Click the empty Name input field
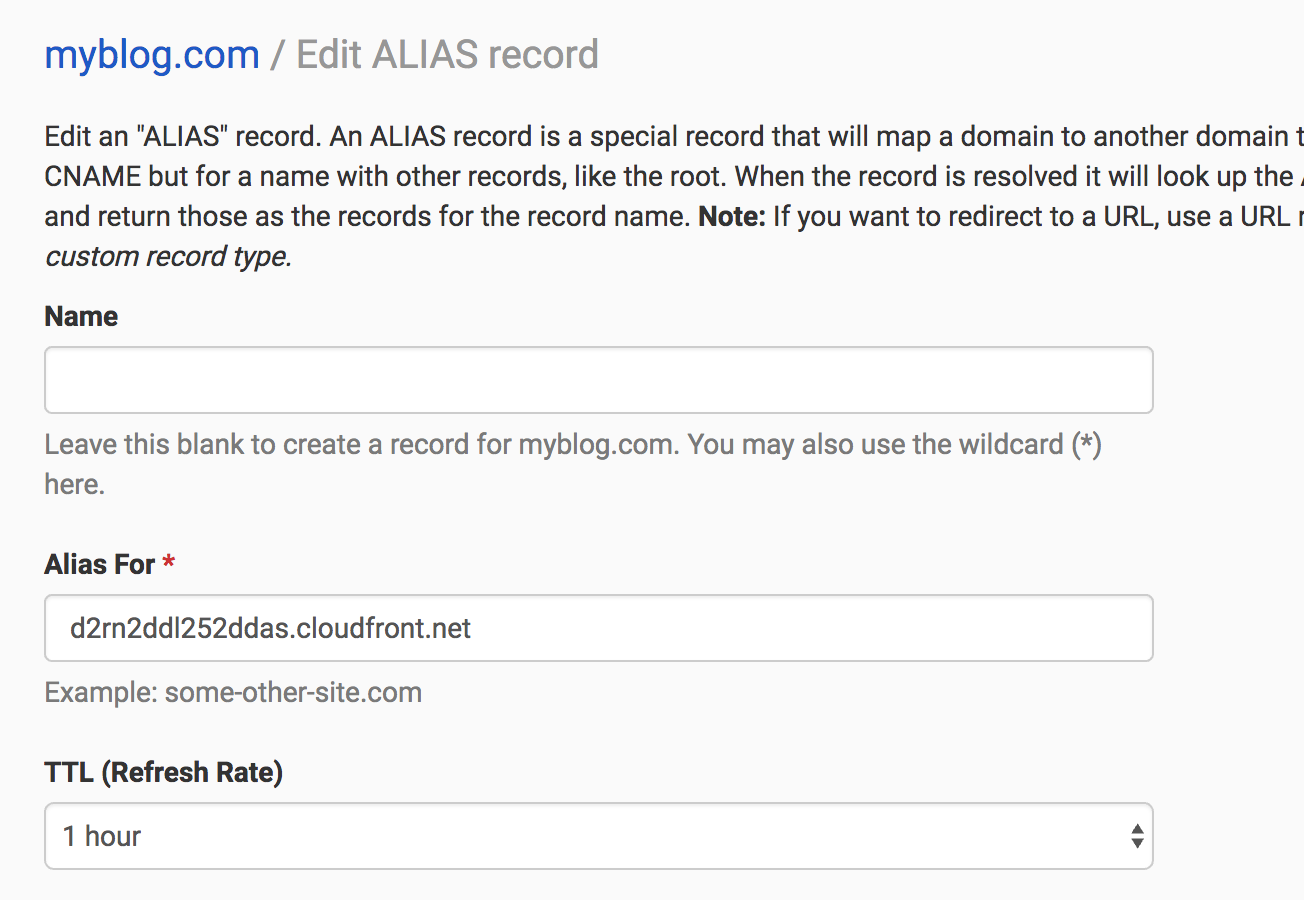 pyautogui.click(x=598, y=380)
